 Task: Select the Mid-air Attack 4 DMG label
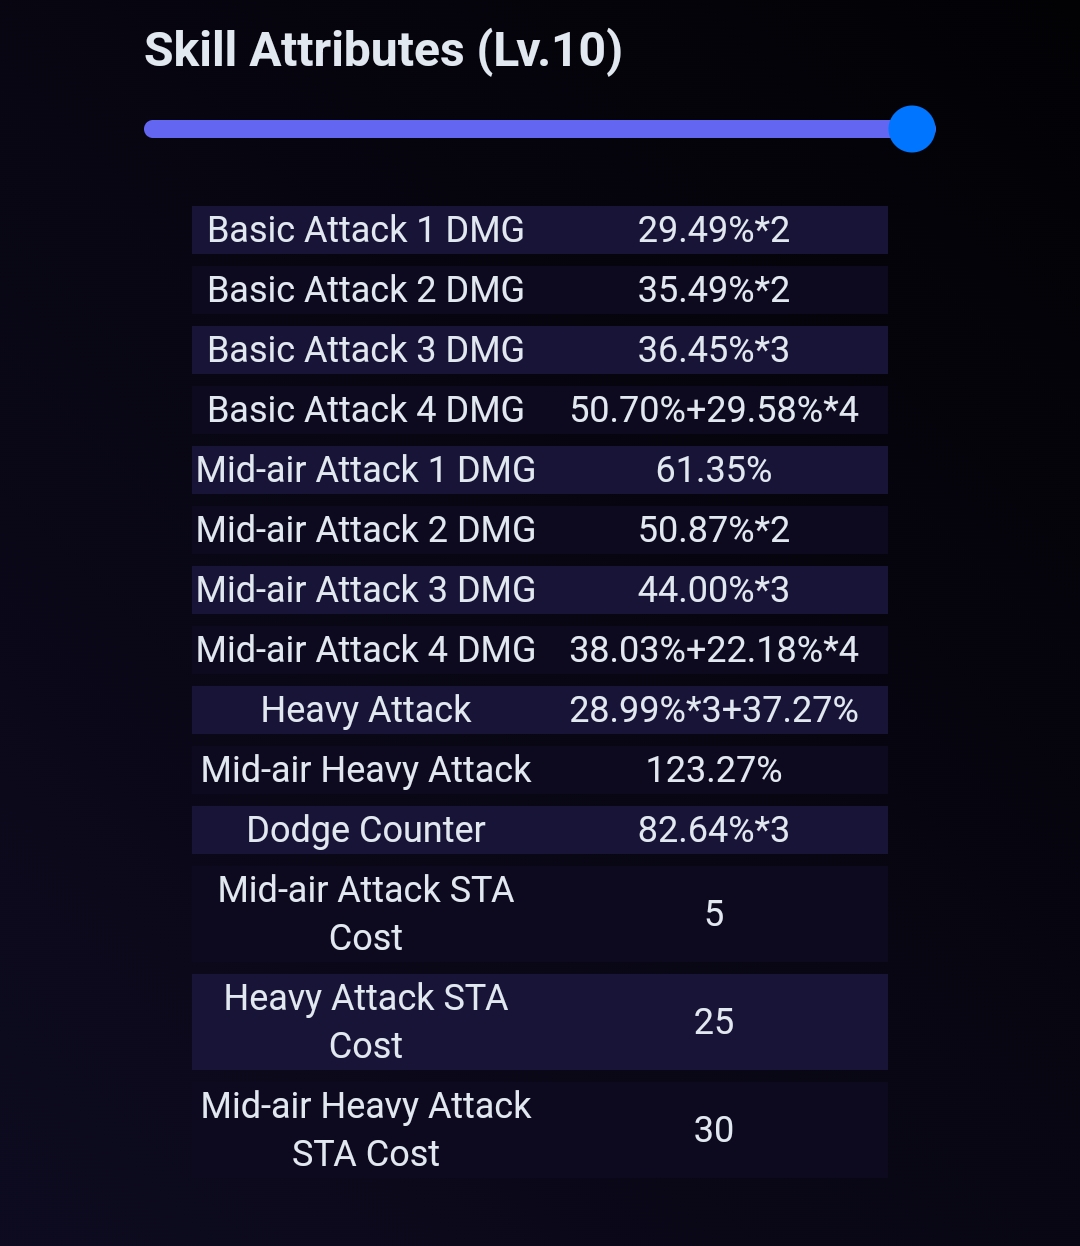pyautogui.click(x=366, y=650)
